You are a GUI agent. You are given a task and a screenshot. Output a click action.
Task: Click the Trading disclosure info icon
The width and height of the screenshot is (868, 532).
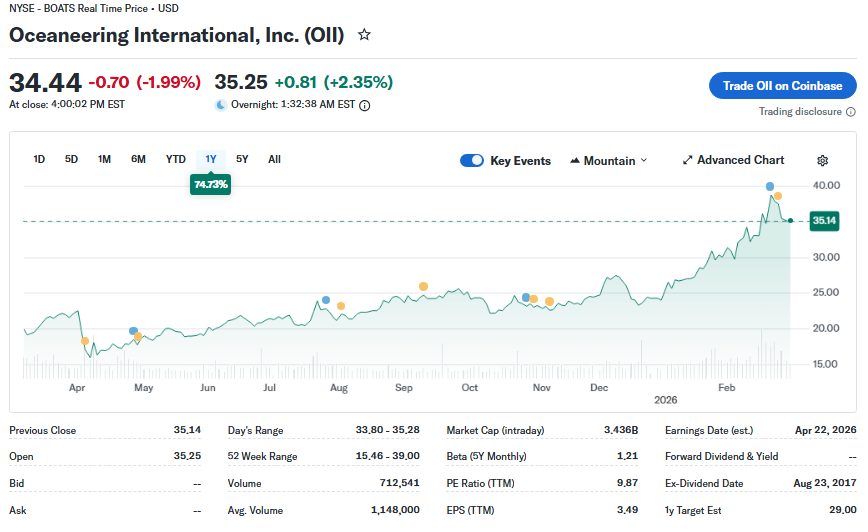click(x=851, y=112)
